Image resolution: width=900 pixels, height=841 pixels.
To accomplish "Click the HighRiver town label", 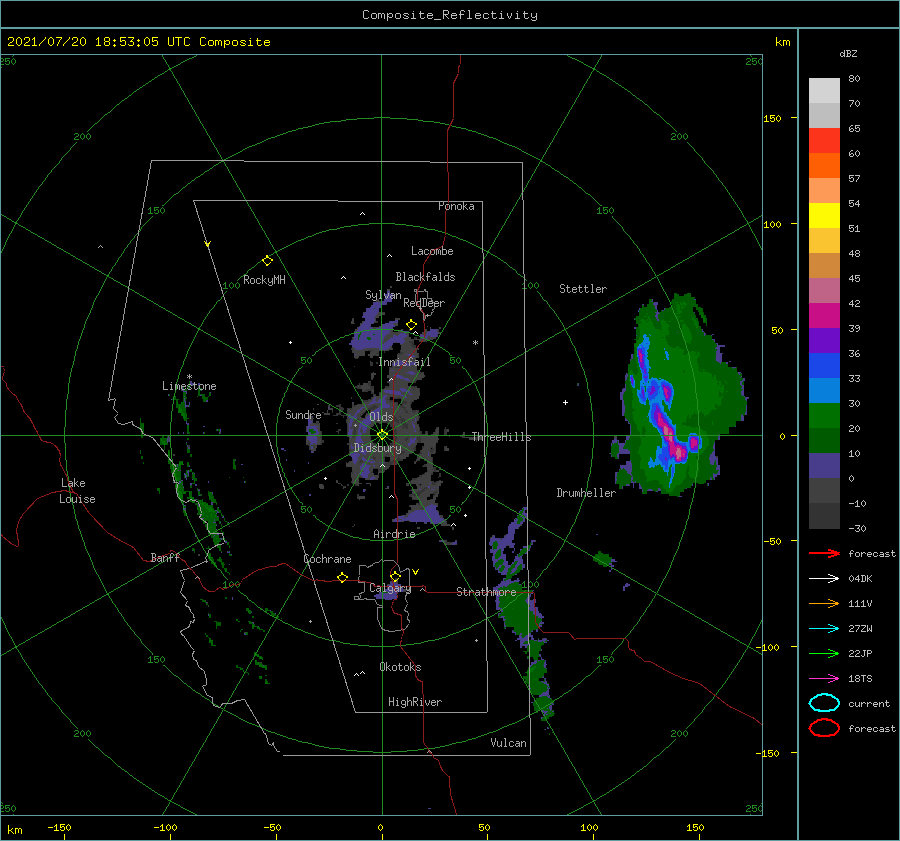I will [415, 702].
